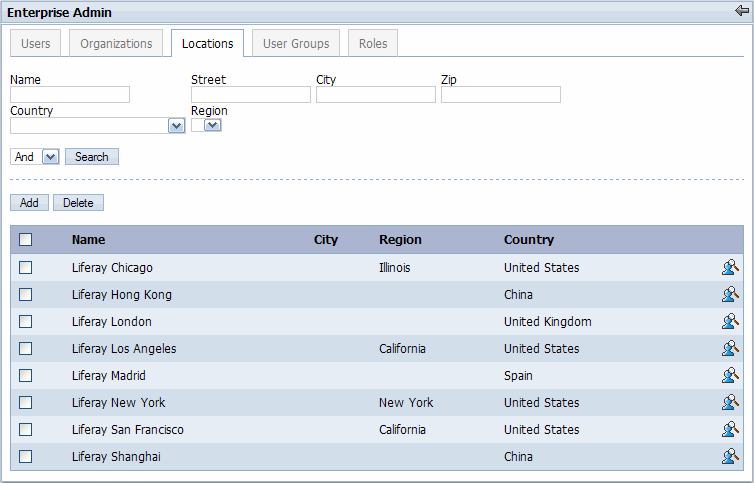
Task: Check the select-all checkbox in the table header
Action: (26, 240)
